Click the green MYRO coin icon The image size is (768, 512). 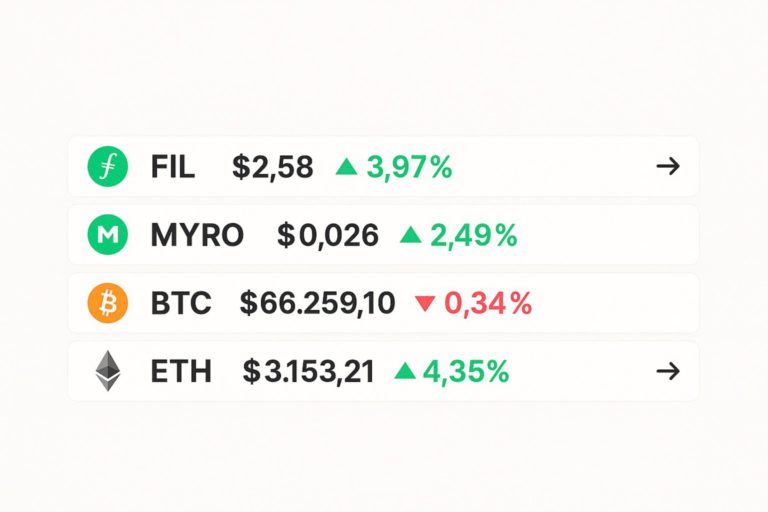tap(108, 235)
